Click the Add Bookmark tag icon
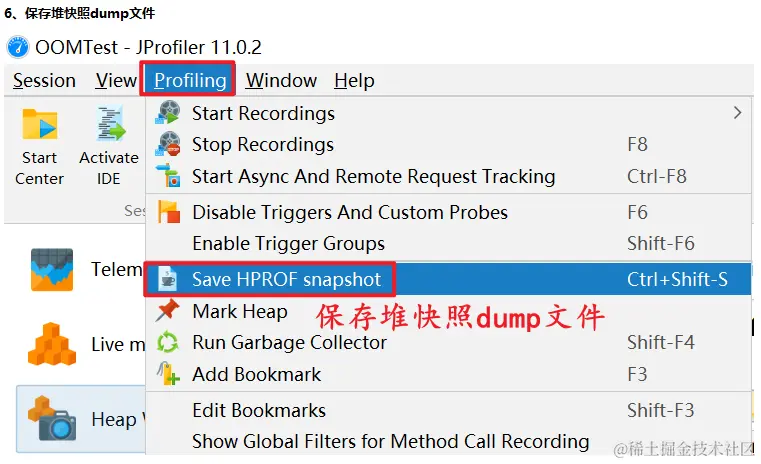Image resolution: width=761 pixels, height=464 pixels. coord(168,374)
